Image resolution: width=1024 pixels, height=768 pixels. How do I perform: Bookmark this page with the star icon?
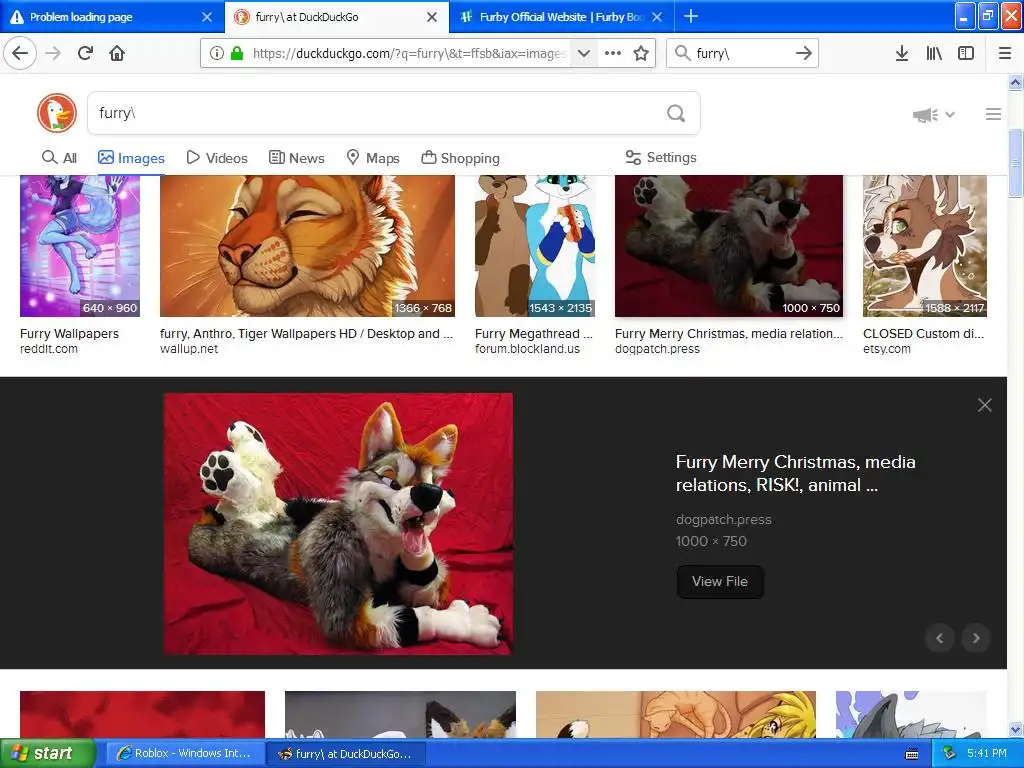[x=641, y=53]
